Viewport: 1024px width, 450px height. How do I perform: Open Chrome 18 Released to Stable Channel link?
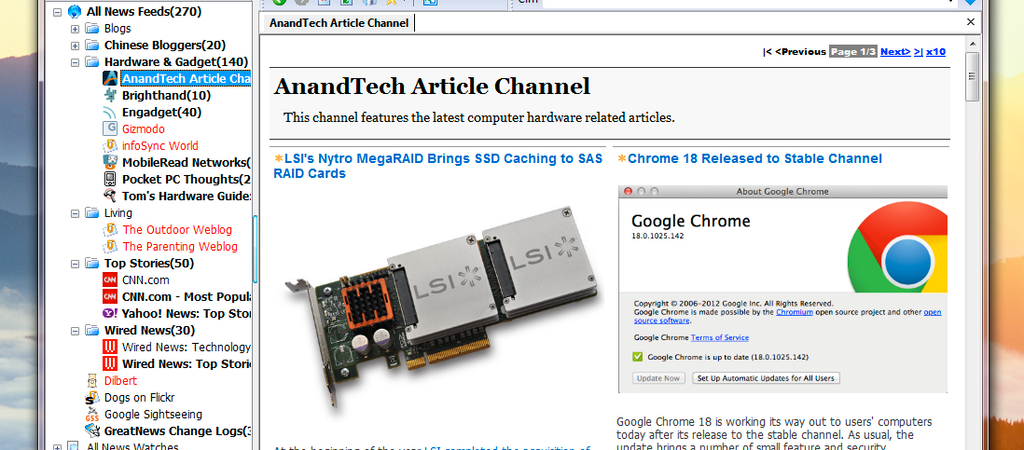click(x=754, y=159)
